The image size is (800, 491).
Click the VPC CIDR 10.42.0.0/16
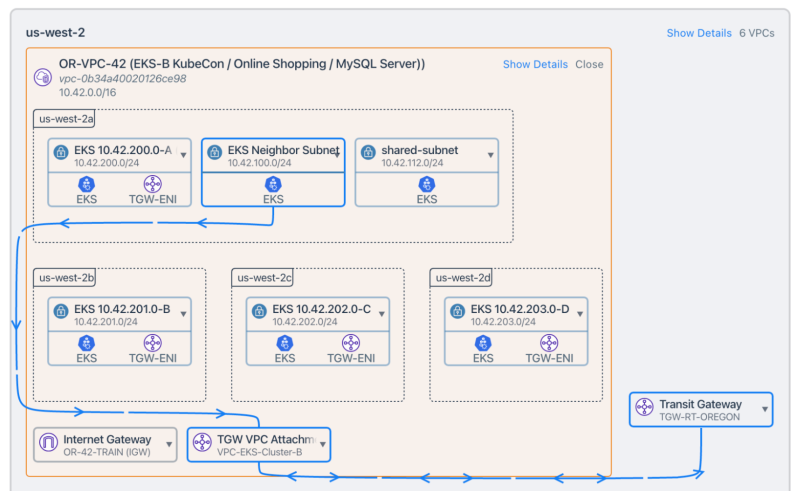87,92
